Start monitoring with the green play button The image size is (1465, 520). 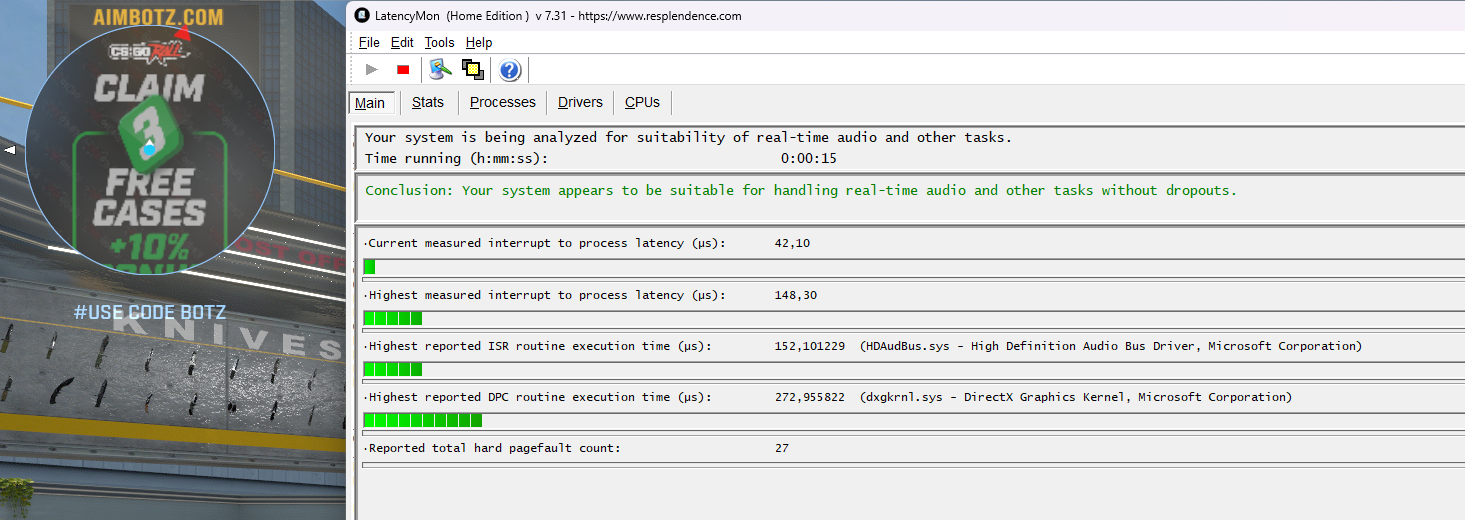coord(372,69)
